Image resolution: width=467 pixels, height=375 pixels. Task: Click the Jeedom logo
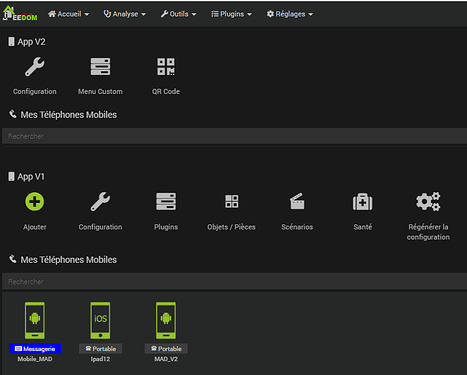point(20,13)
